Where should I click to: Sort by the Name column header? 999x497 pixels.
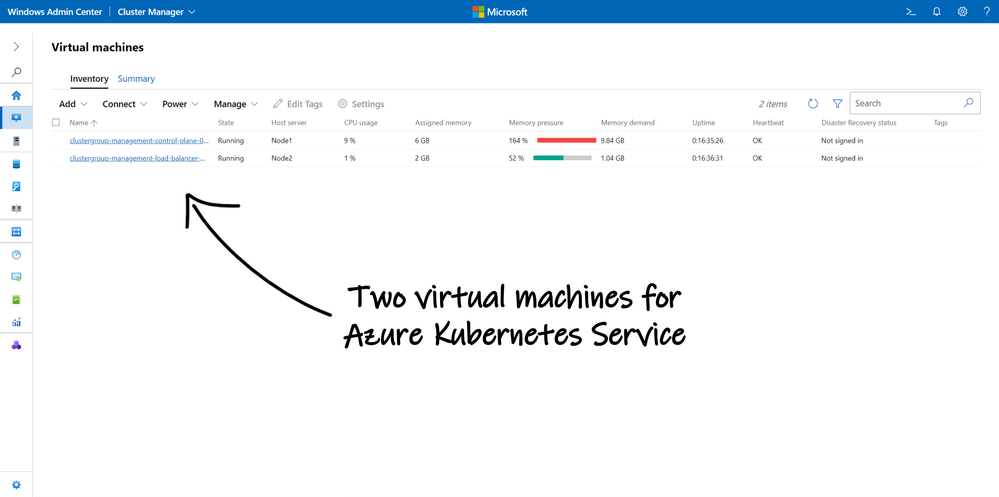83,122
